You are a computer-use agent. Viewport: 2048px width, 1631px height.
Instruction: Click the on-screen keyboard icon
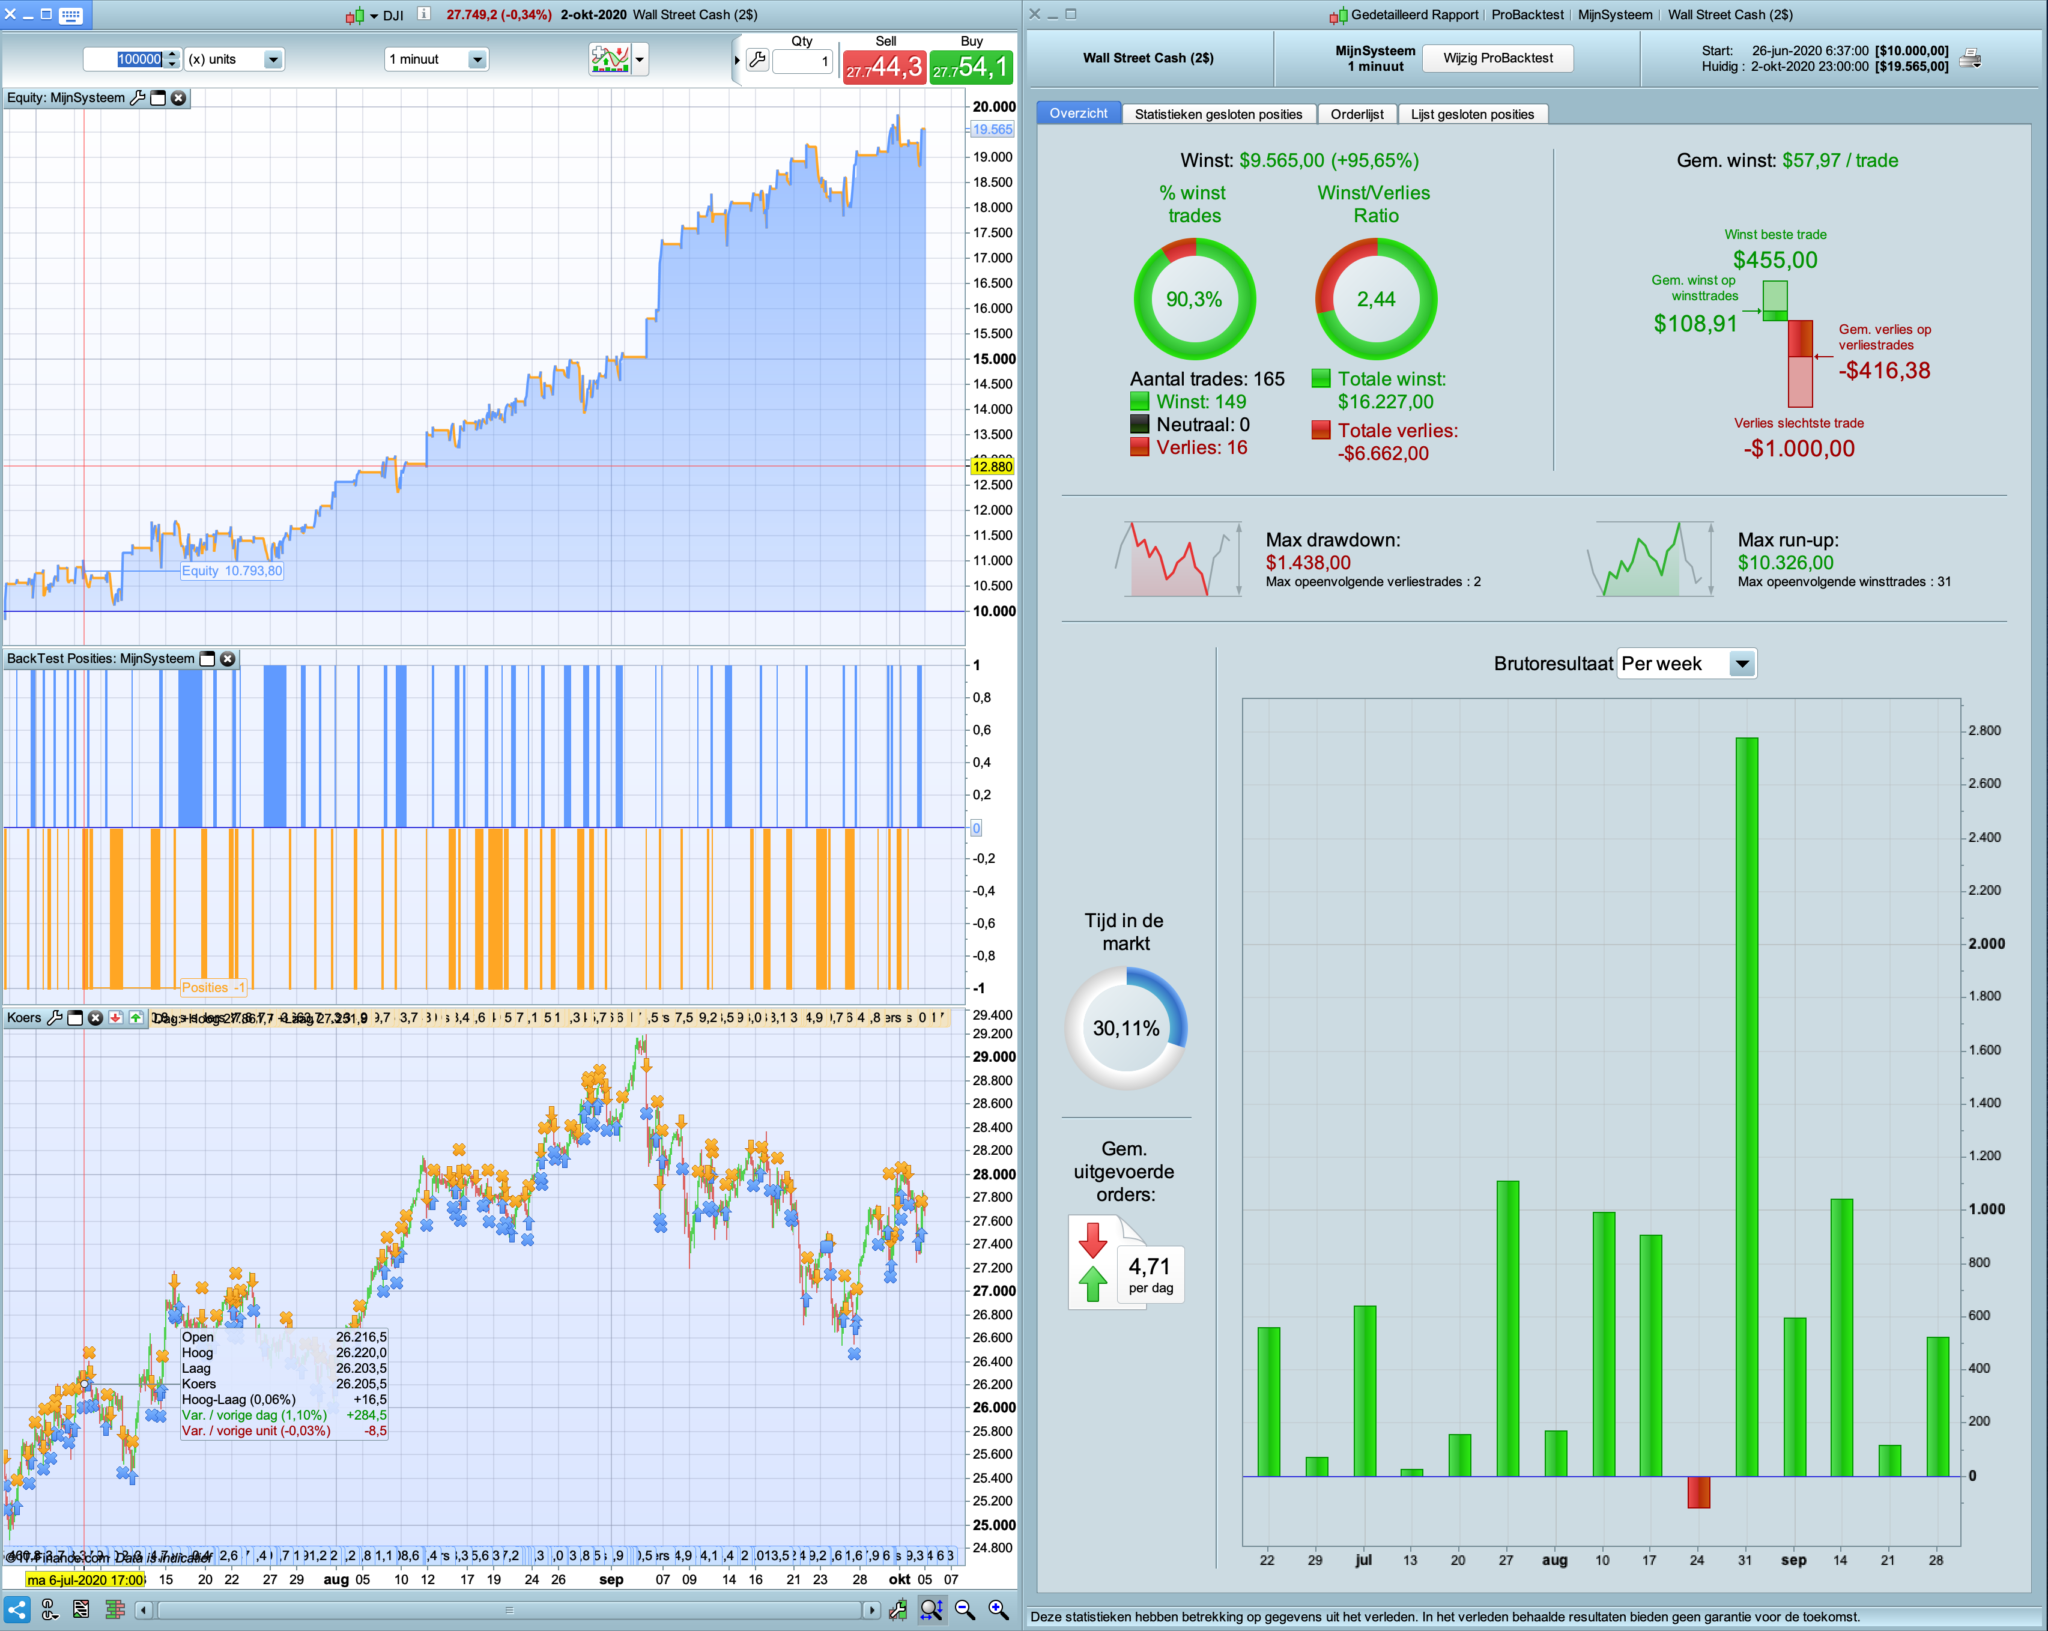click(x=71, y=15)
